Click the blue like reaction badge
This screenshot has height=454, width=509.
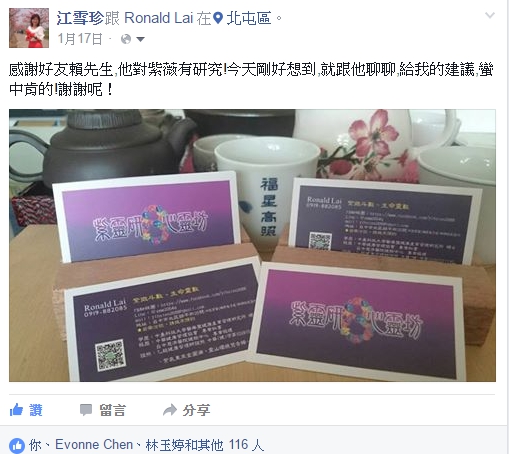click(17, 445)
